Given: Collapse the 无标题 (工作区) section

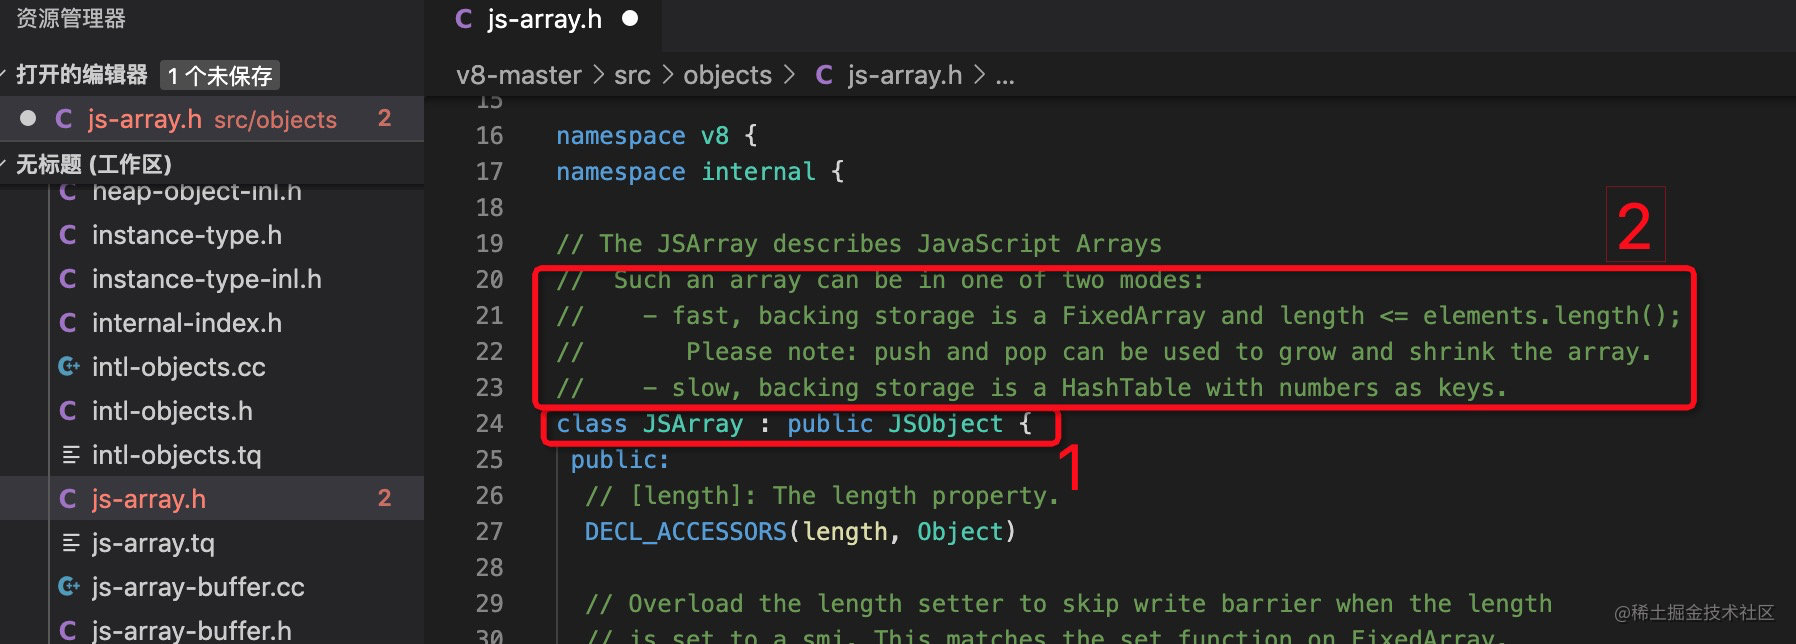Looking at the screenshot, I should (x=94, y=164).
